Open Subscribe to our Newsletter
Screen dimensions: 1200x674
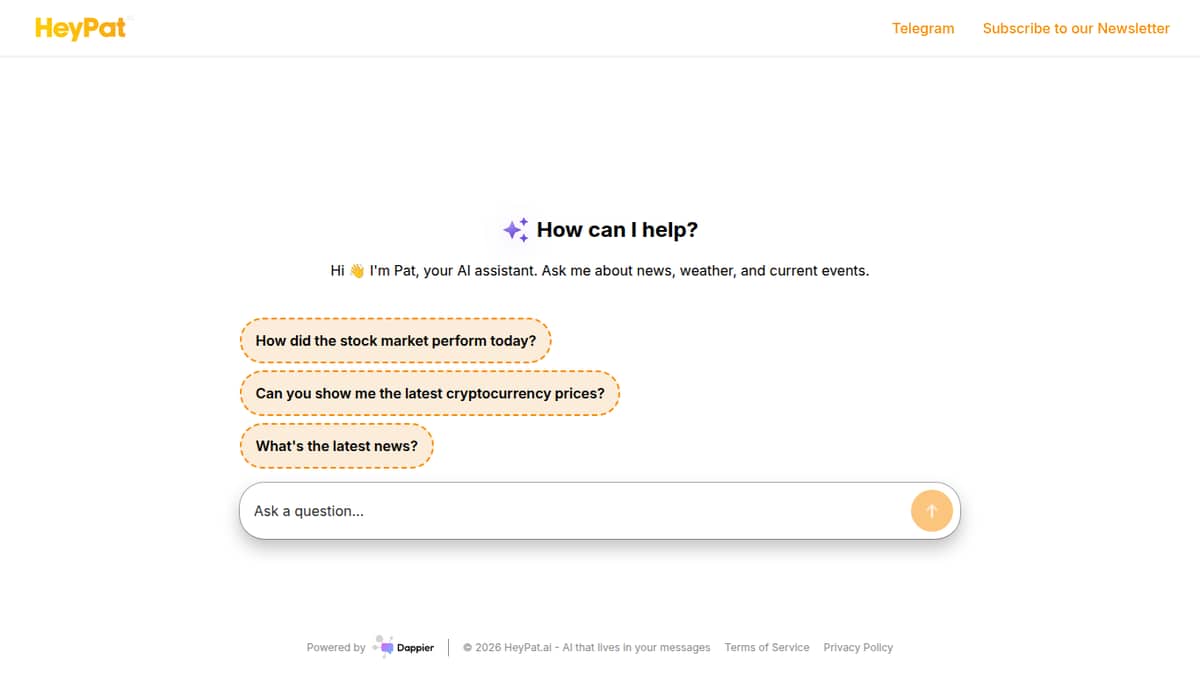pyautogui.click(x=1076, y=28)
